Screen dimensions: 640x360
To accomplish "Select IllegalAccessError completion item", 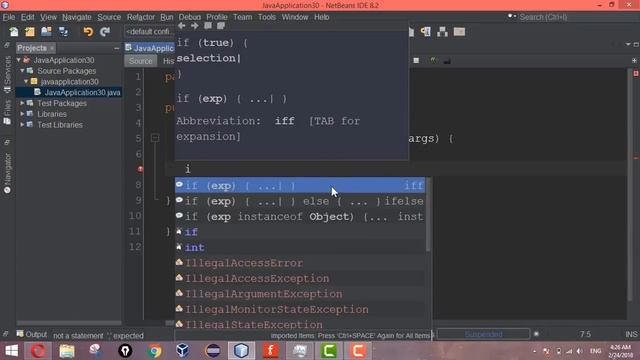I will pyautogui.click(x=300, y=263).
